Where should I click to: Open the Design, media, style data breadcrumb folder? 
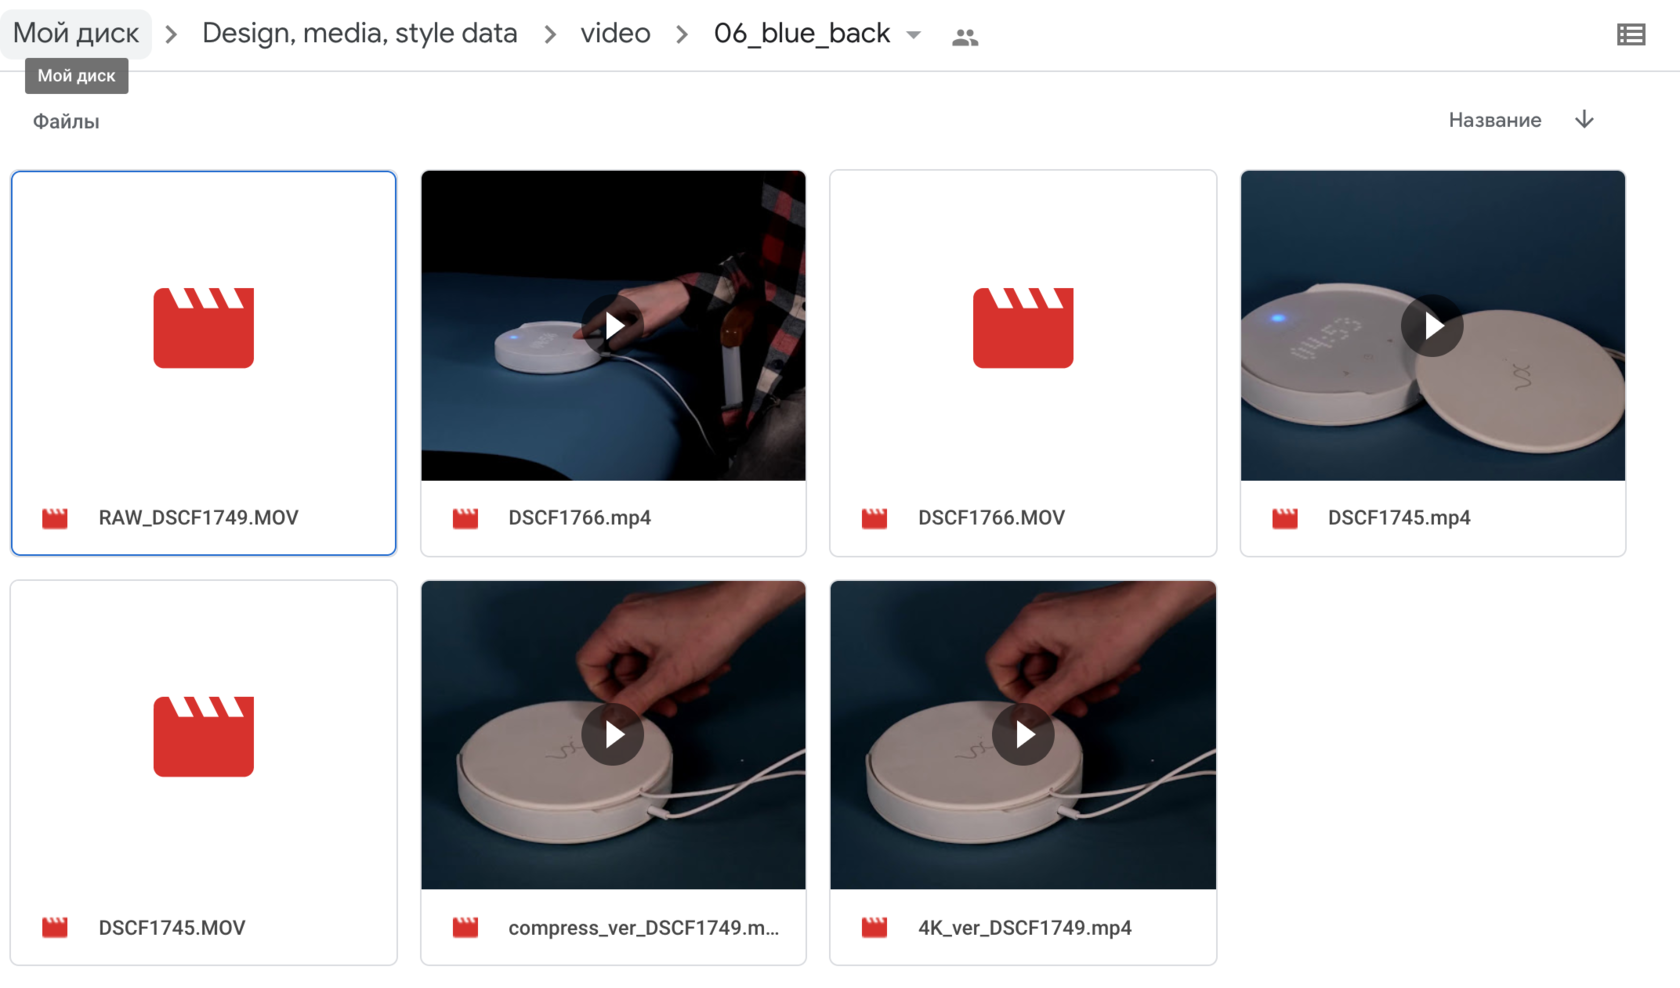pos(360,33)
